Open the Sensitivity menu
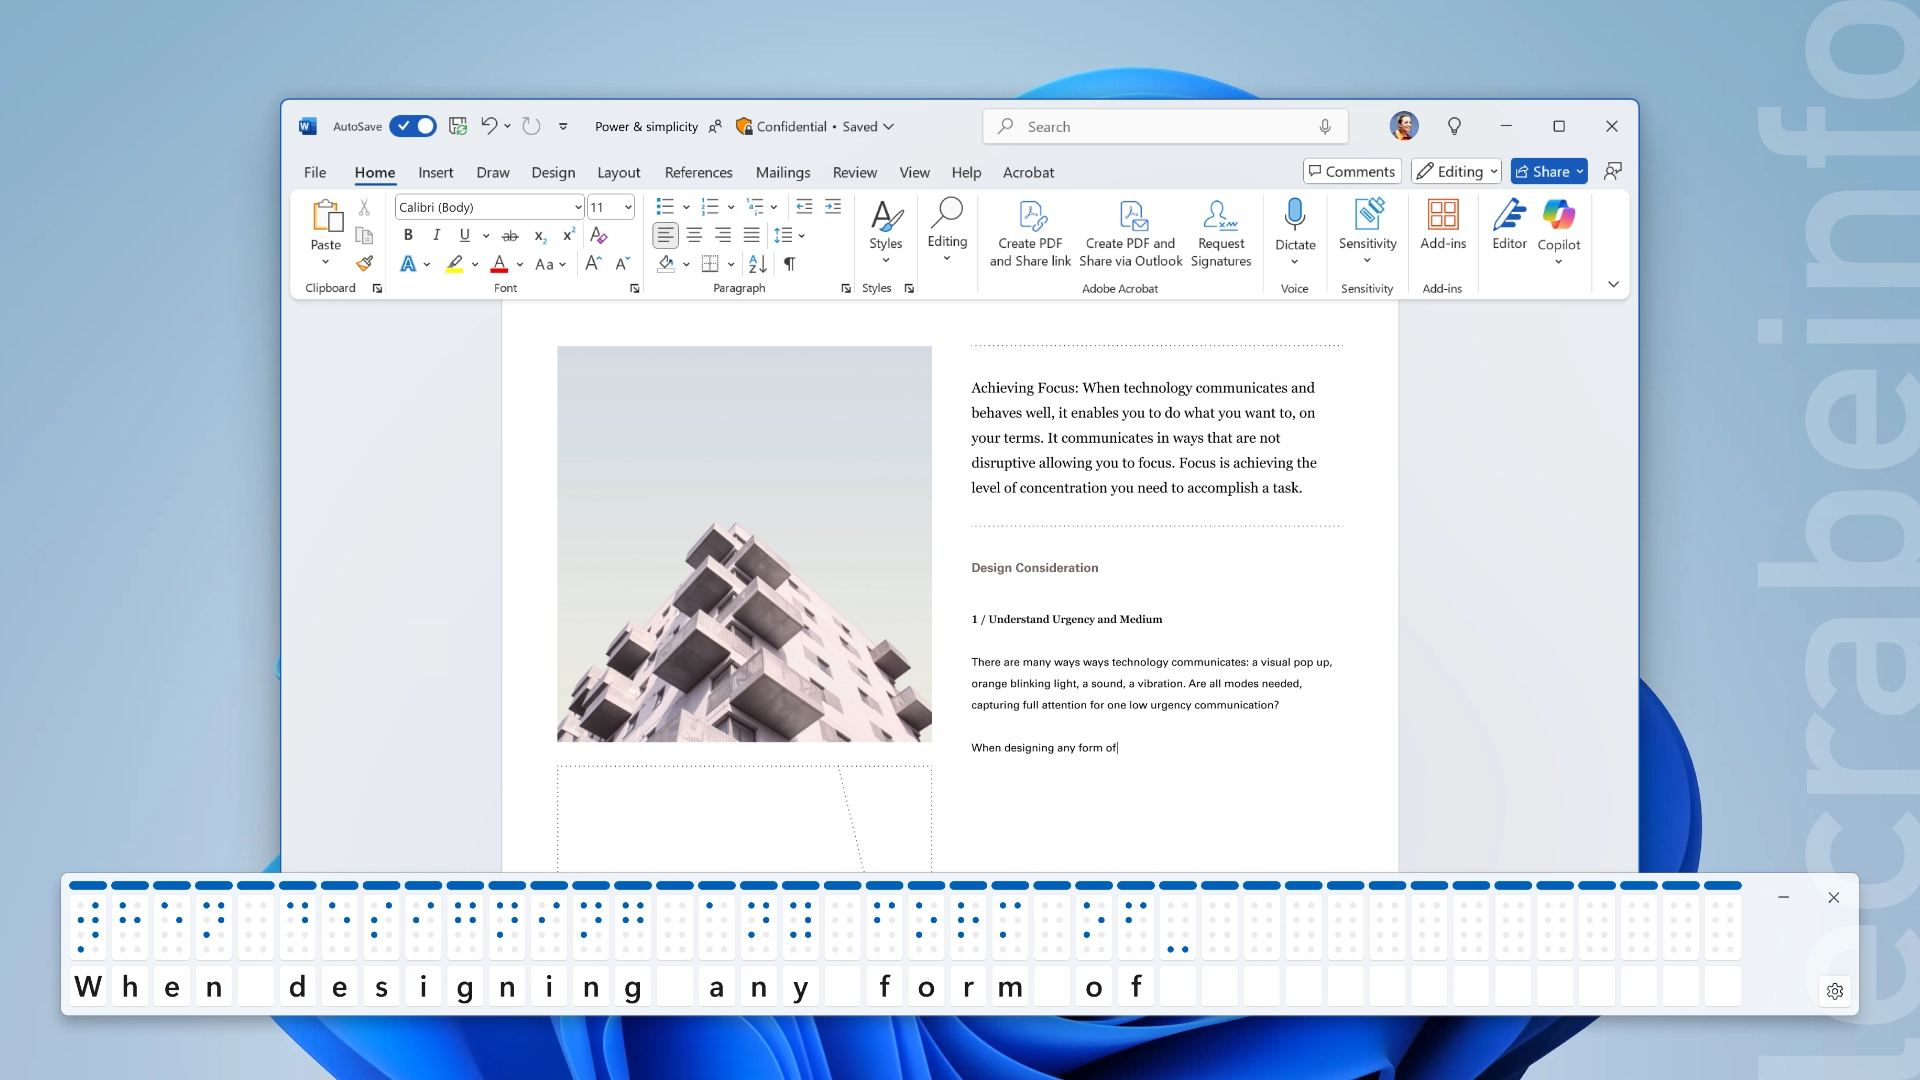The height and width of the screenshot is (1080, 1920). [1367, 231]
